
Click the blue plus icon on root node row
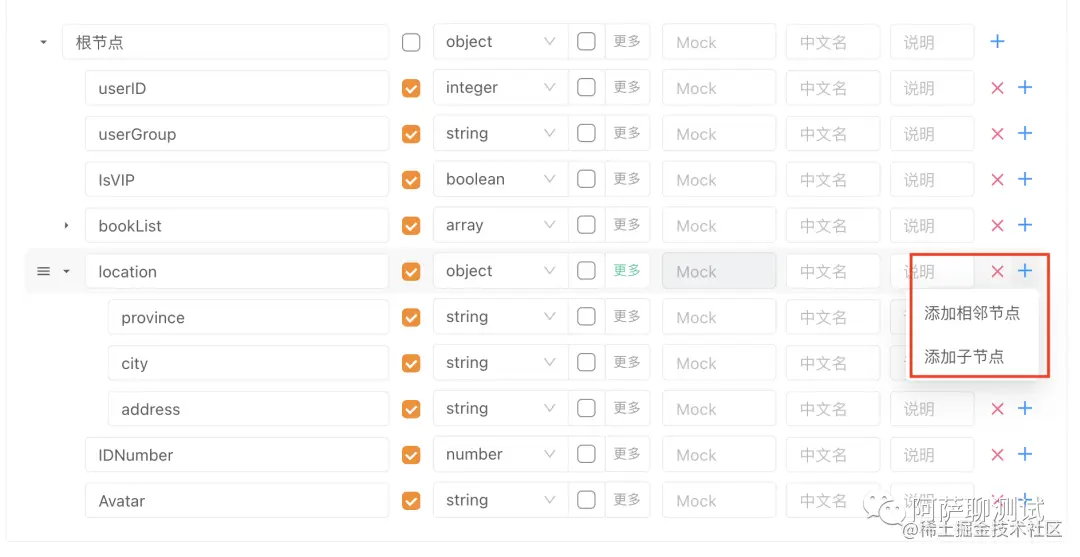(997, 41)
